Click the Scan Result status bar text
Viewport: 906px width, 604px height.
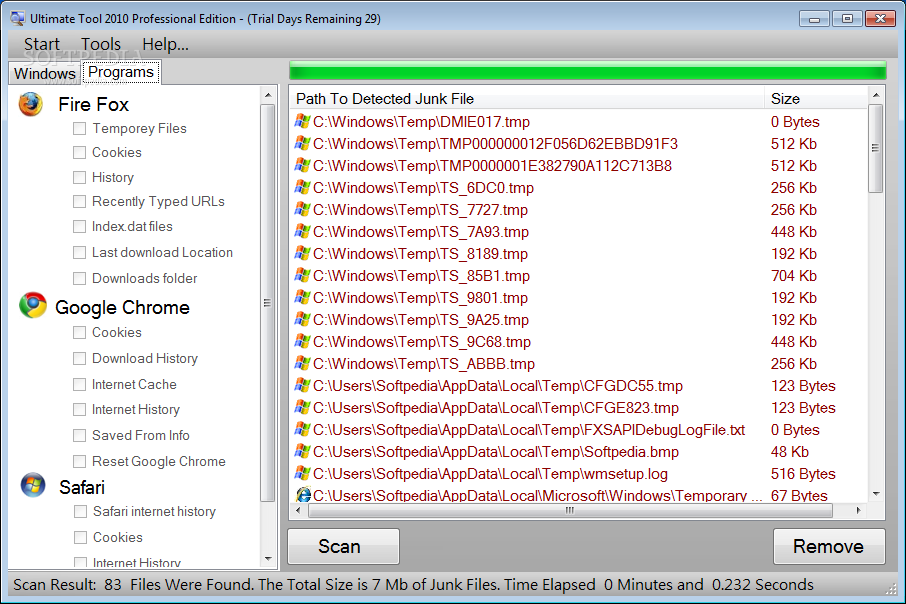pyautogui.click(x=413, y=585)
